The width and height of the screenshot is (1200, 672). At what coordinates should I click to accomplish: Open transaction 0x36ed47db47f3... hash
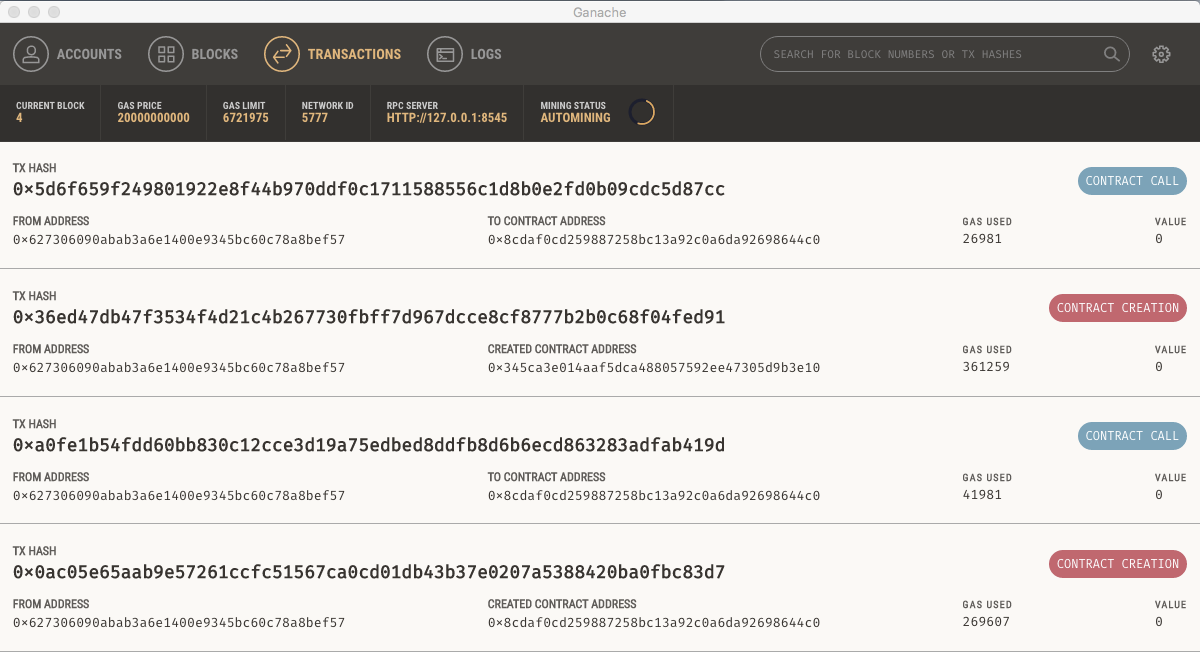point(369,317)
